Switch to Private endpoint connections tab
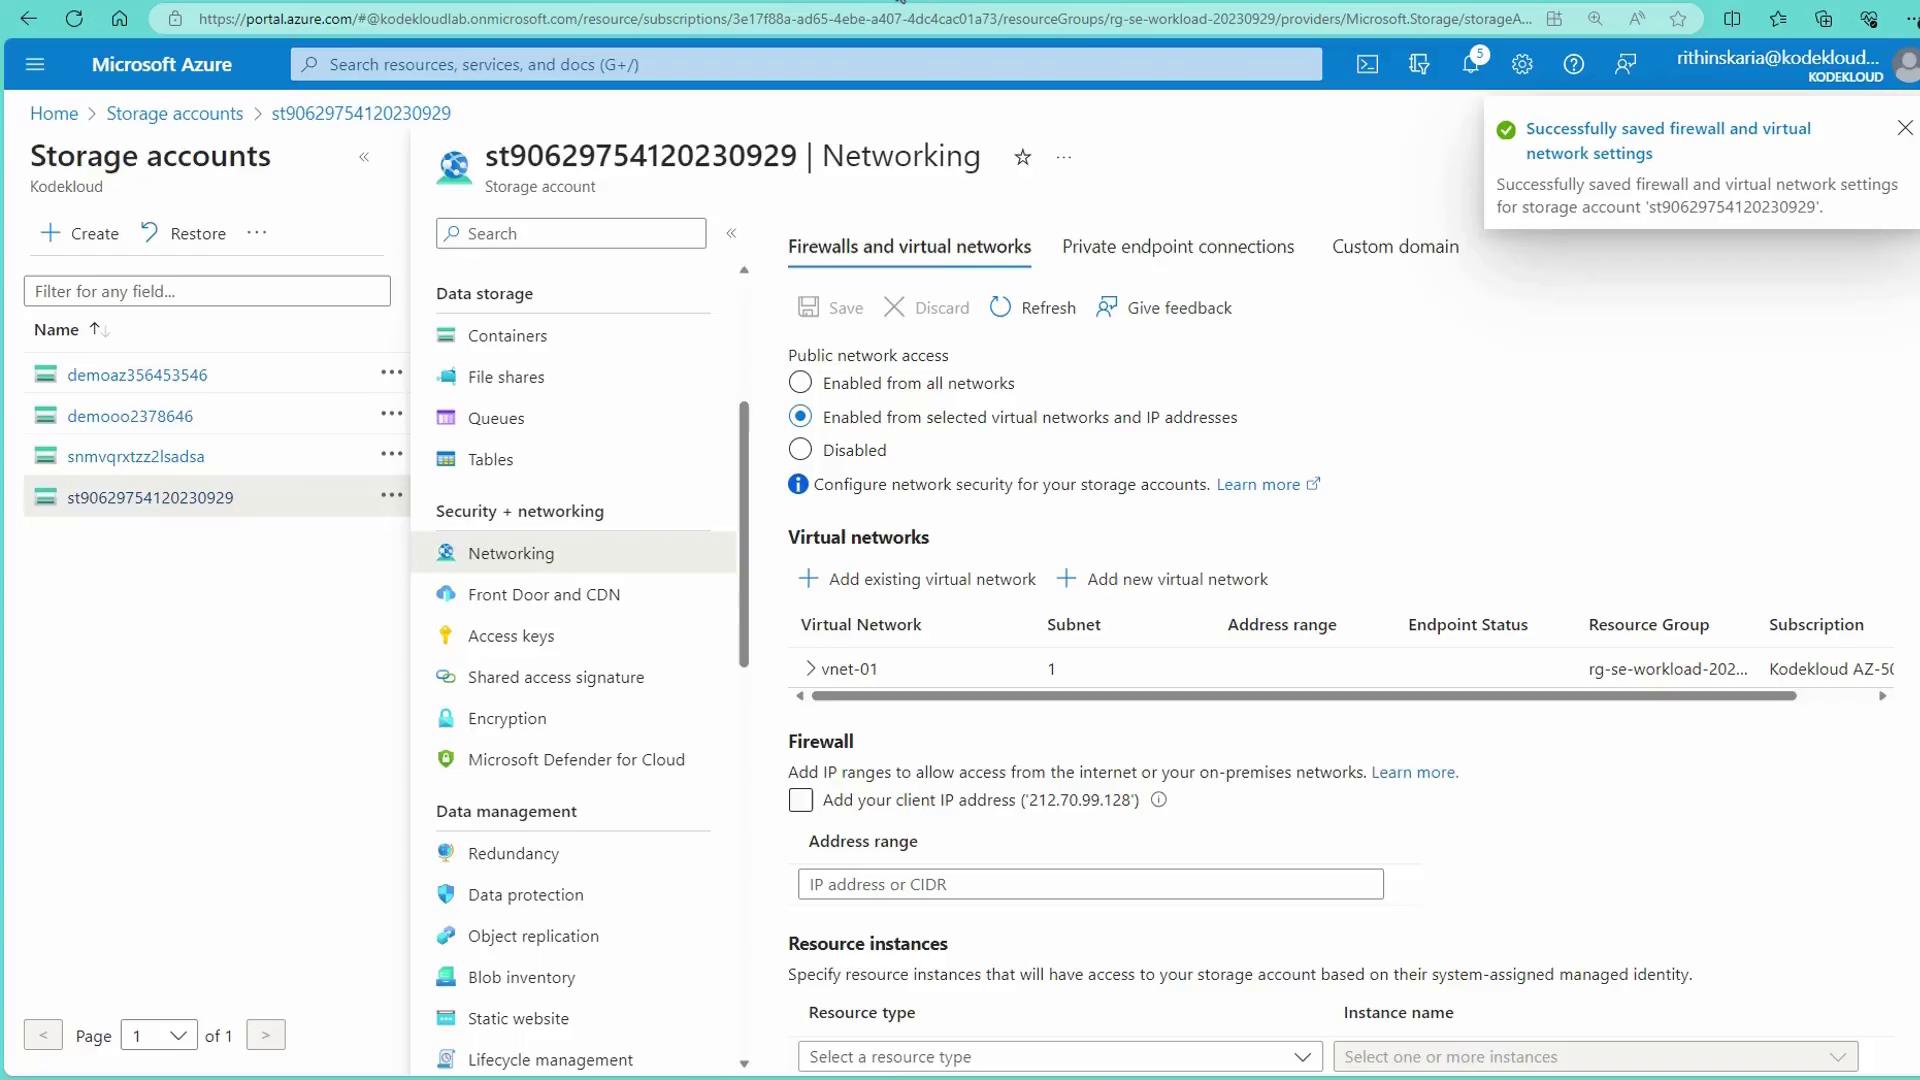This screenshot has height=1080, width=1920. 1177,247
